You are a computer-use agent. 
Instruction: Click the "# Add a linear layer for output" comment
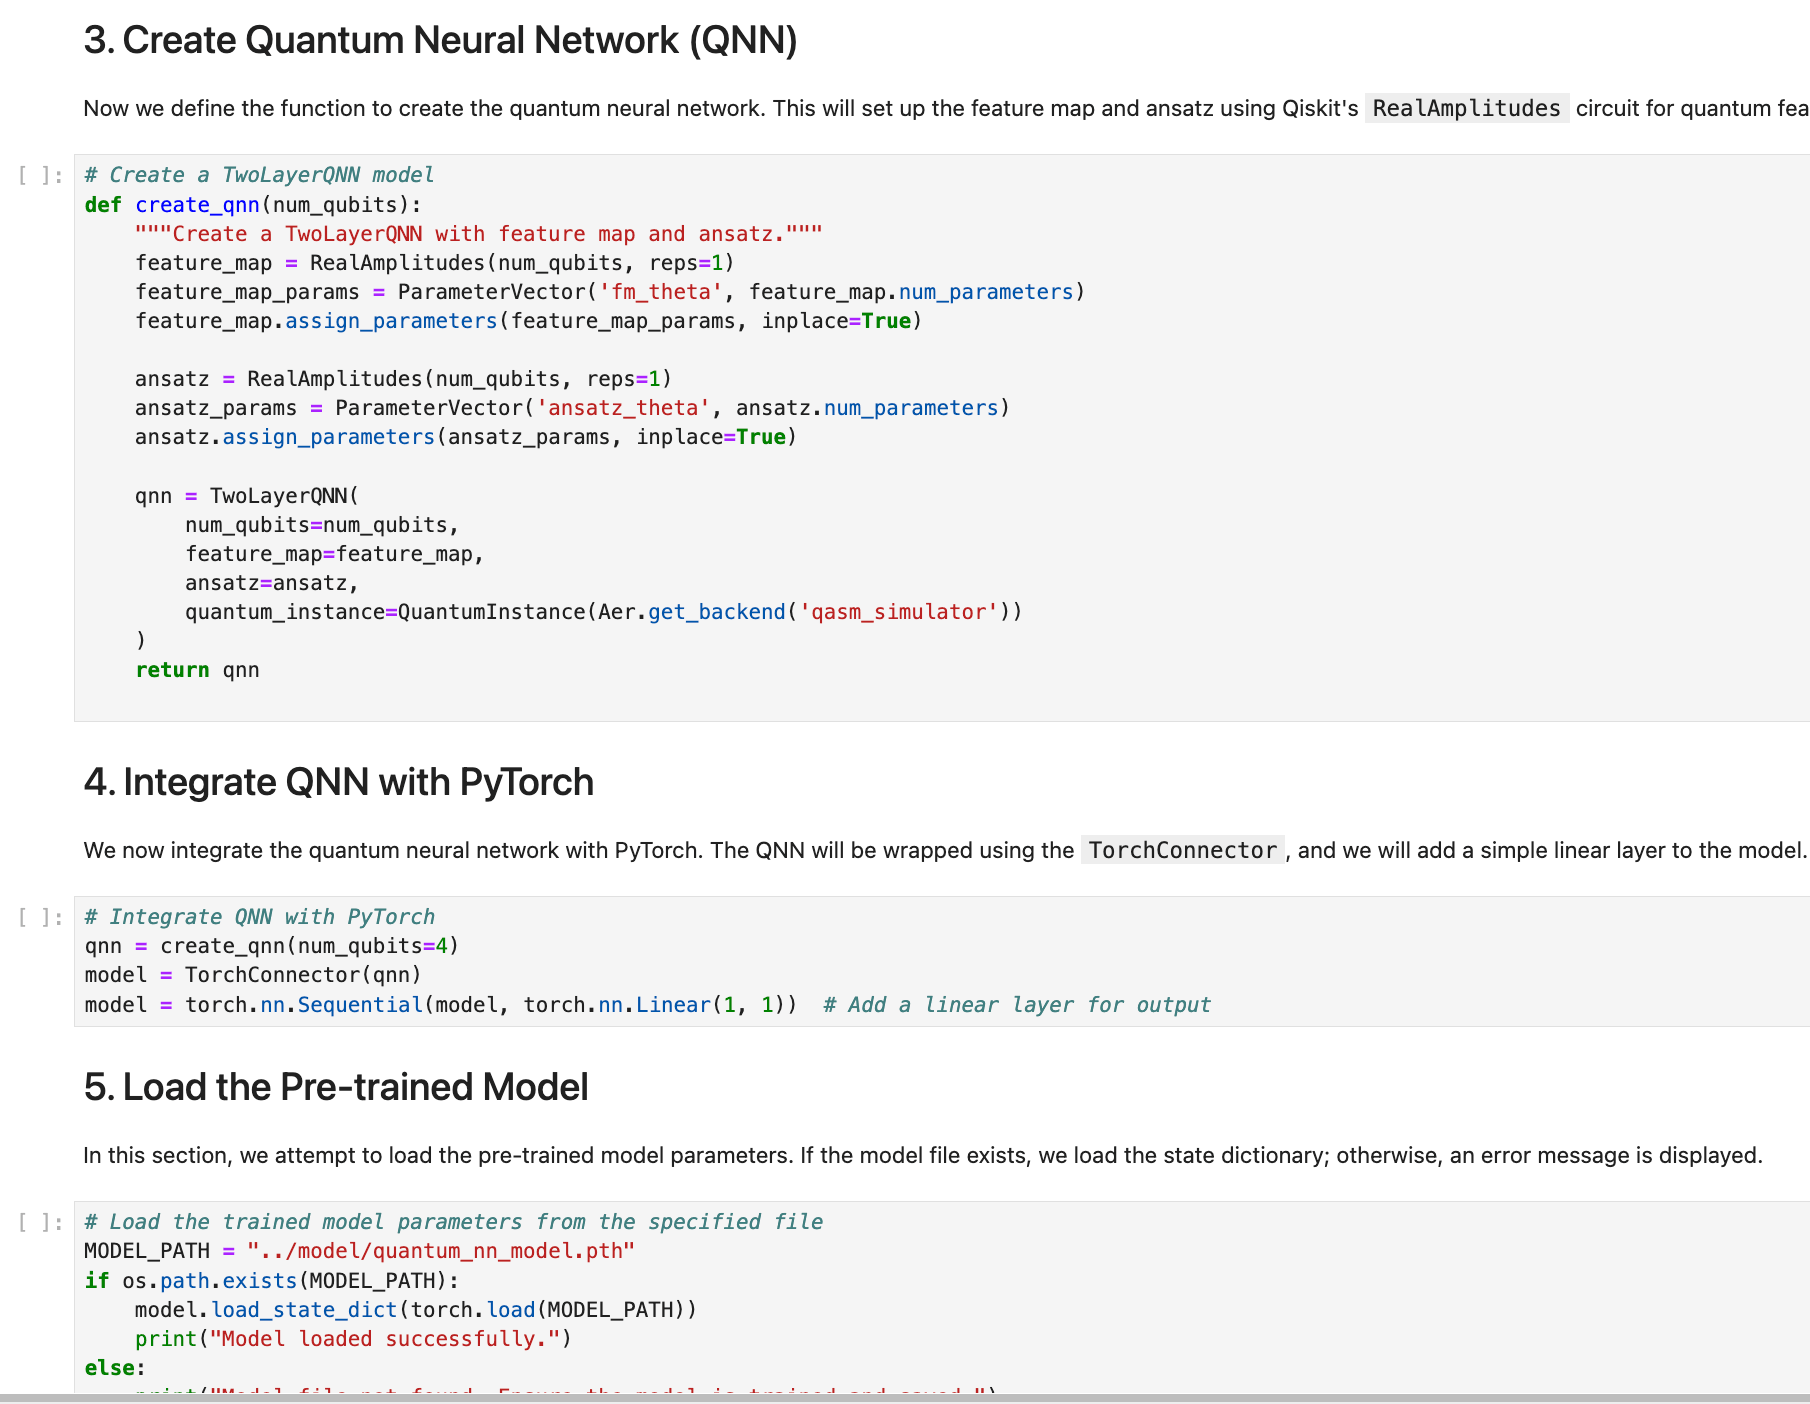[1016, 1005]
